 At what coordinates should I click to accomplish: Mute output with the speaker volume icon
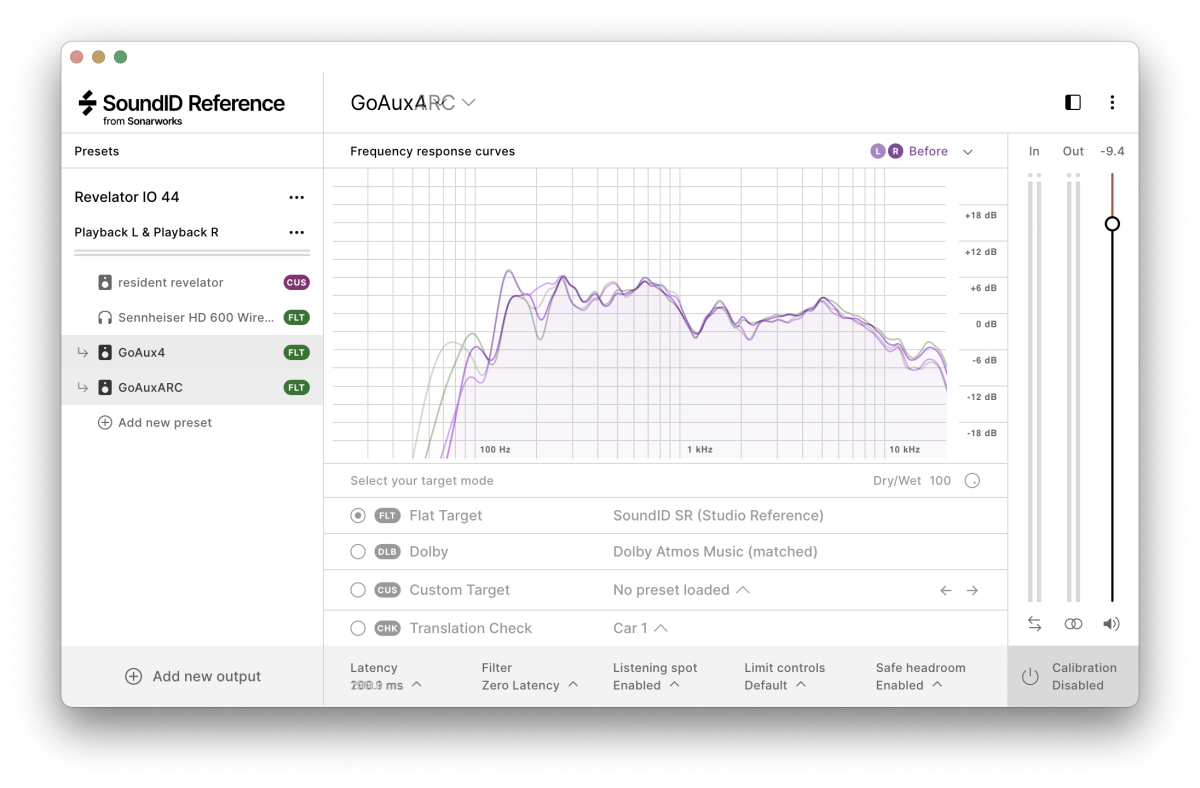(x=1111, y=623)
